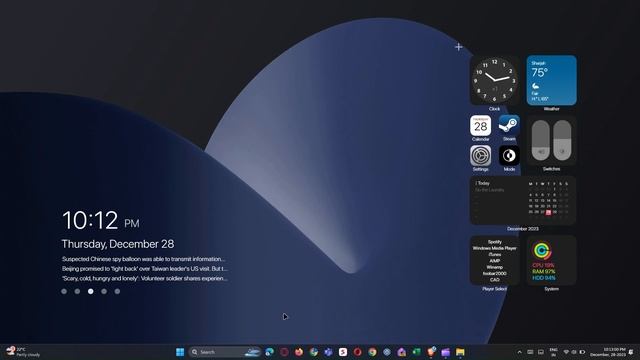Image resolution: width=640 pixels, height=360 pixels.
Task: Click the CPU 19% reading
Action: (544, 265)
